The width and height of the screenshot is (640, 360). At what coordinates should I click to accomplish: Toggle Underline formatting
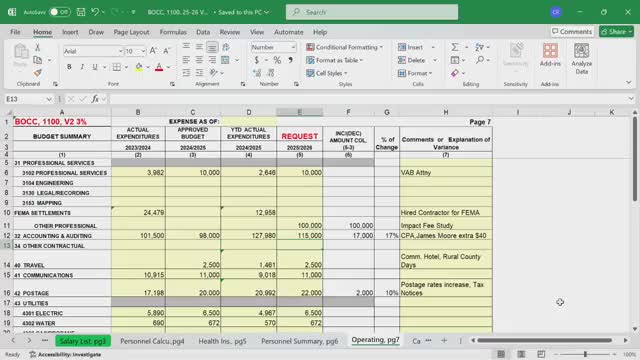click(95, 67)
